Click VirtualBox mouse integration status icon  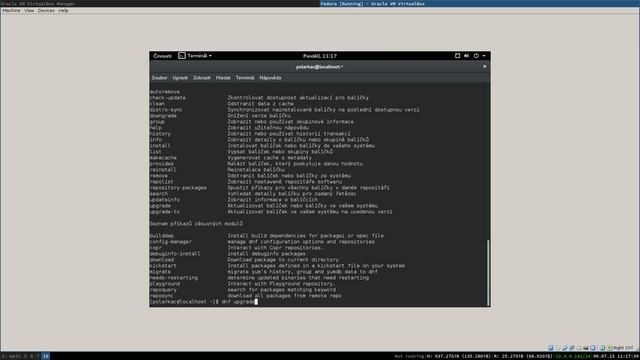[x=602, y=348]
